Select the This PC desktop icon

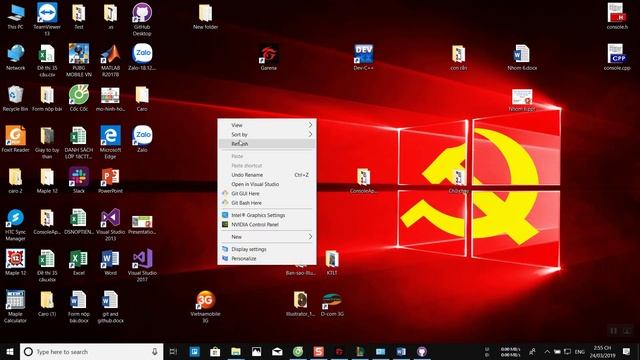16,16
